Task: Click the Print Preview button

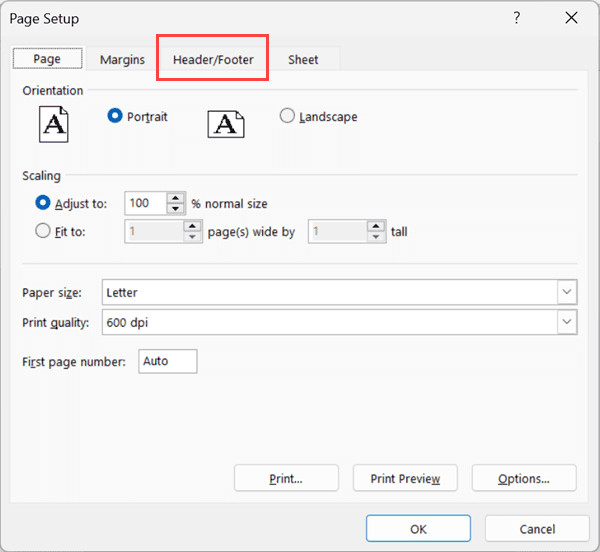Action: [405, 478]
